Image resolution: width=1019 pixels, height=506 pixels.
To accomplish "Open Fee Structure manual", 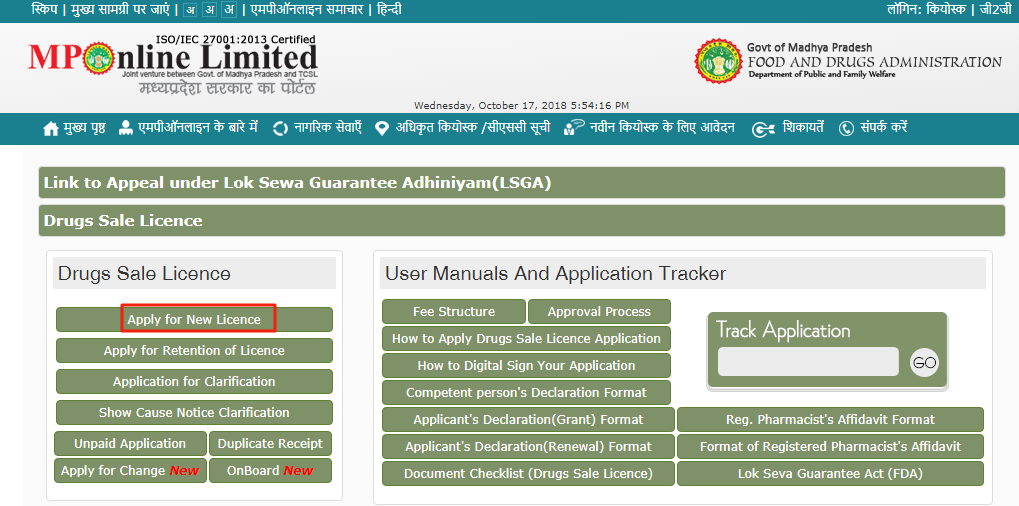I will tap(454, 312).
